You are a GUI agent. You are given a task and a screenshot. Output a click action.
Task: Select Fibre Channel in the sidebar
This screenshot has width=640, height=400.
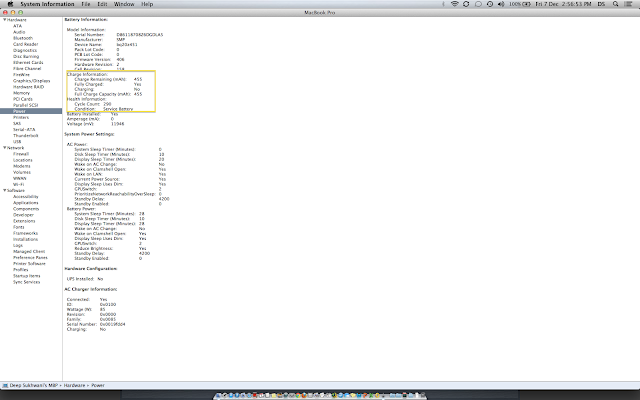click(27, 69)
